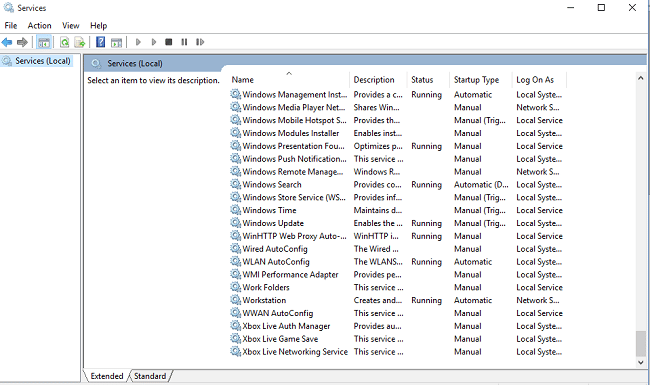This screenshot has width=650, height=385.
Task: Select the Windows Presentation Fou... service
Action: click(x=293, y=146)
